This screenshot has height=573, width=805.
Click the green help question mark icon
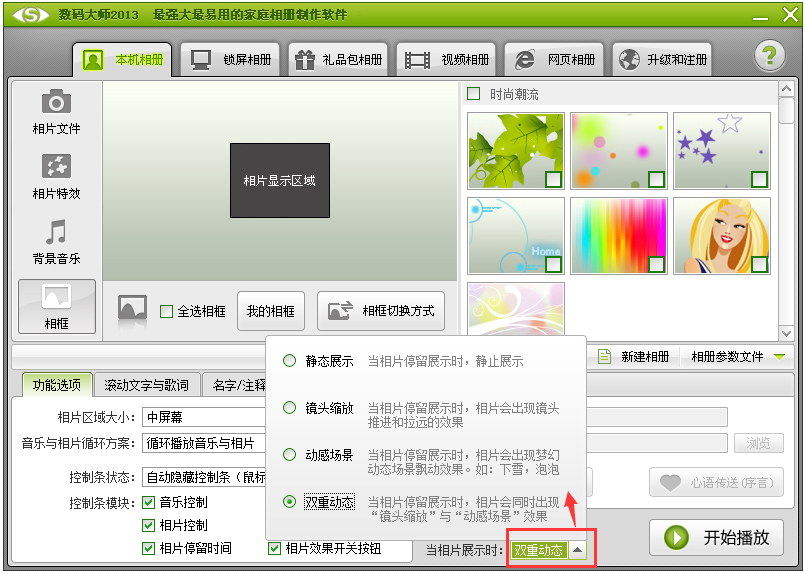point(769,56)
